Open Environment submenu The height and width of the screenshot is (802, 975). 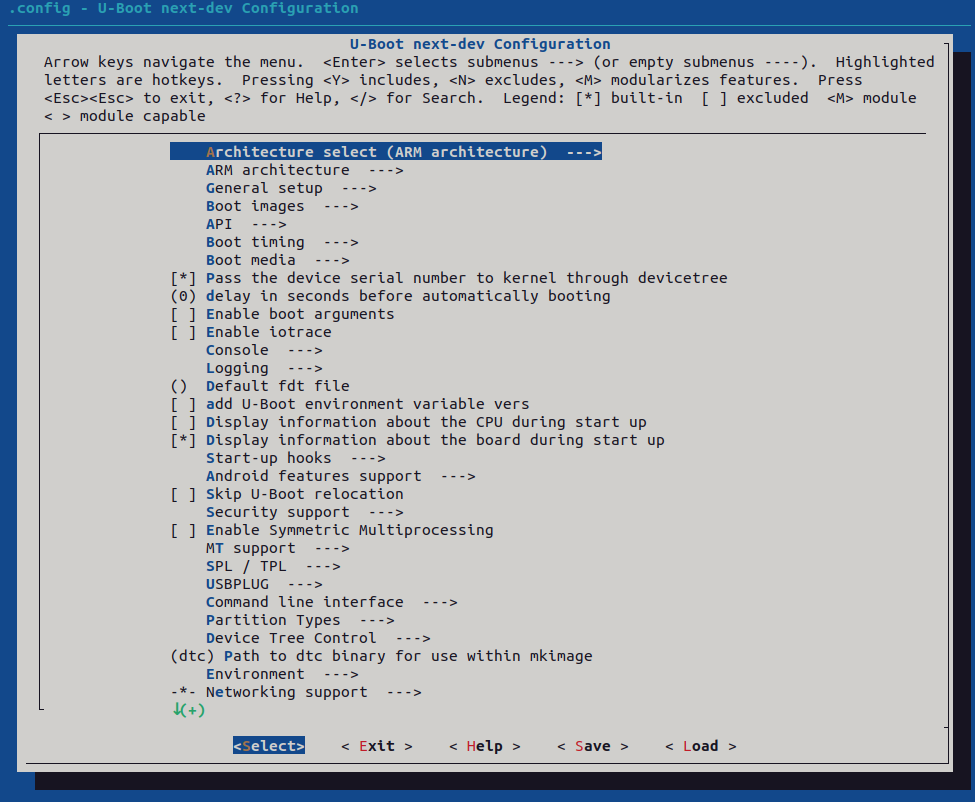[282, 675]
